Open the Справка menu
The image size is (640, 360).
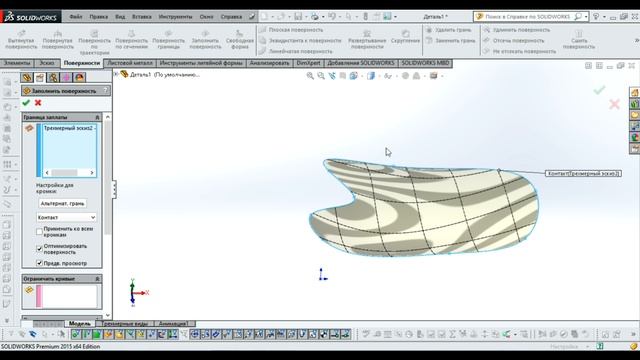(x=231, y=17)
